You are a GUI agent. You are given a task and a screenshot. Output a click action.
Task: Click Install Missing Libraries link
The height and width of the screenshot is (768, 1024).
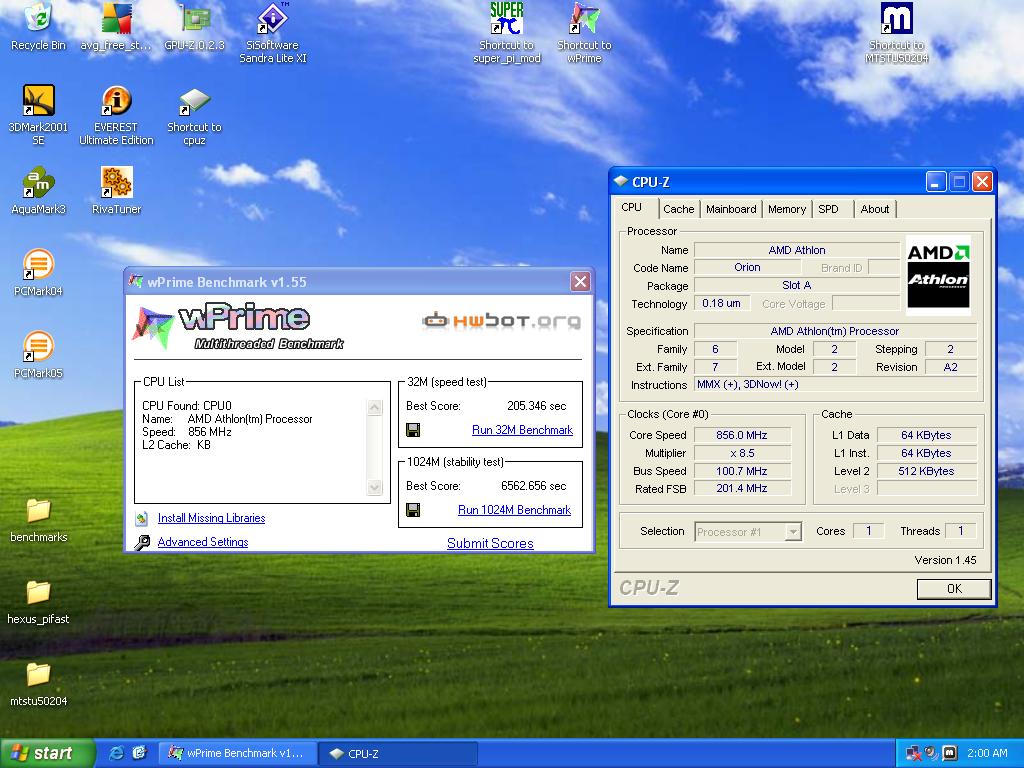pyautogui.click(x=211, y=518)
